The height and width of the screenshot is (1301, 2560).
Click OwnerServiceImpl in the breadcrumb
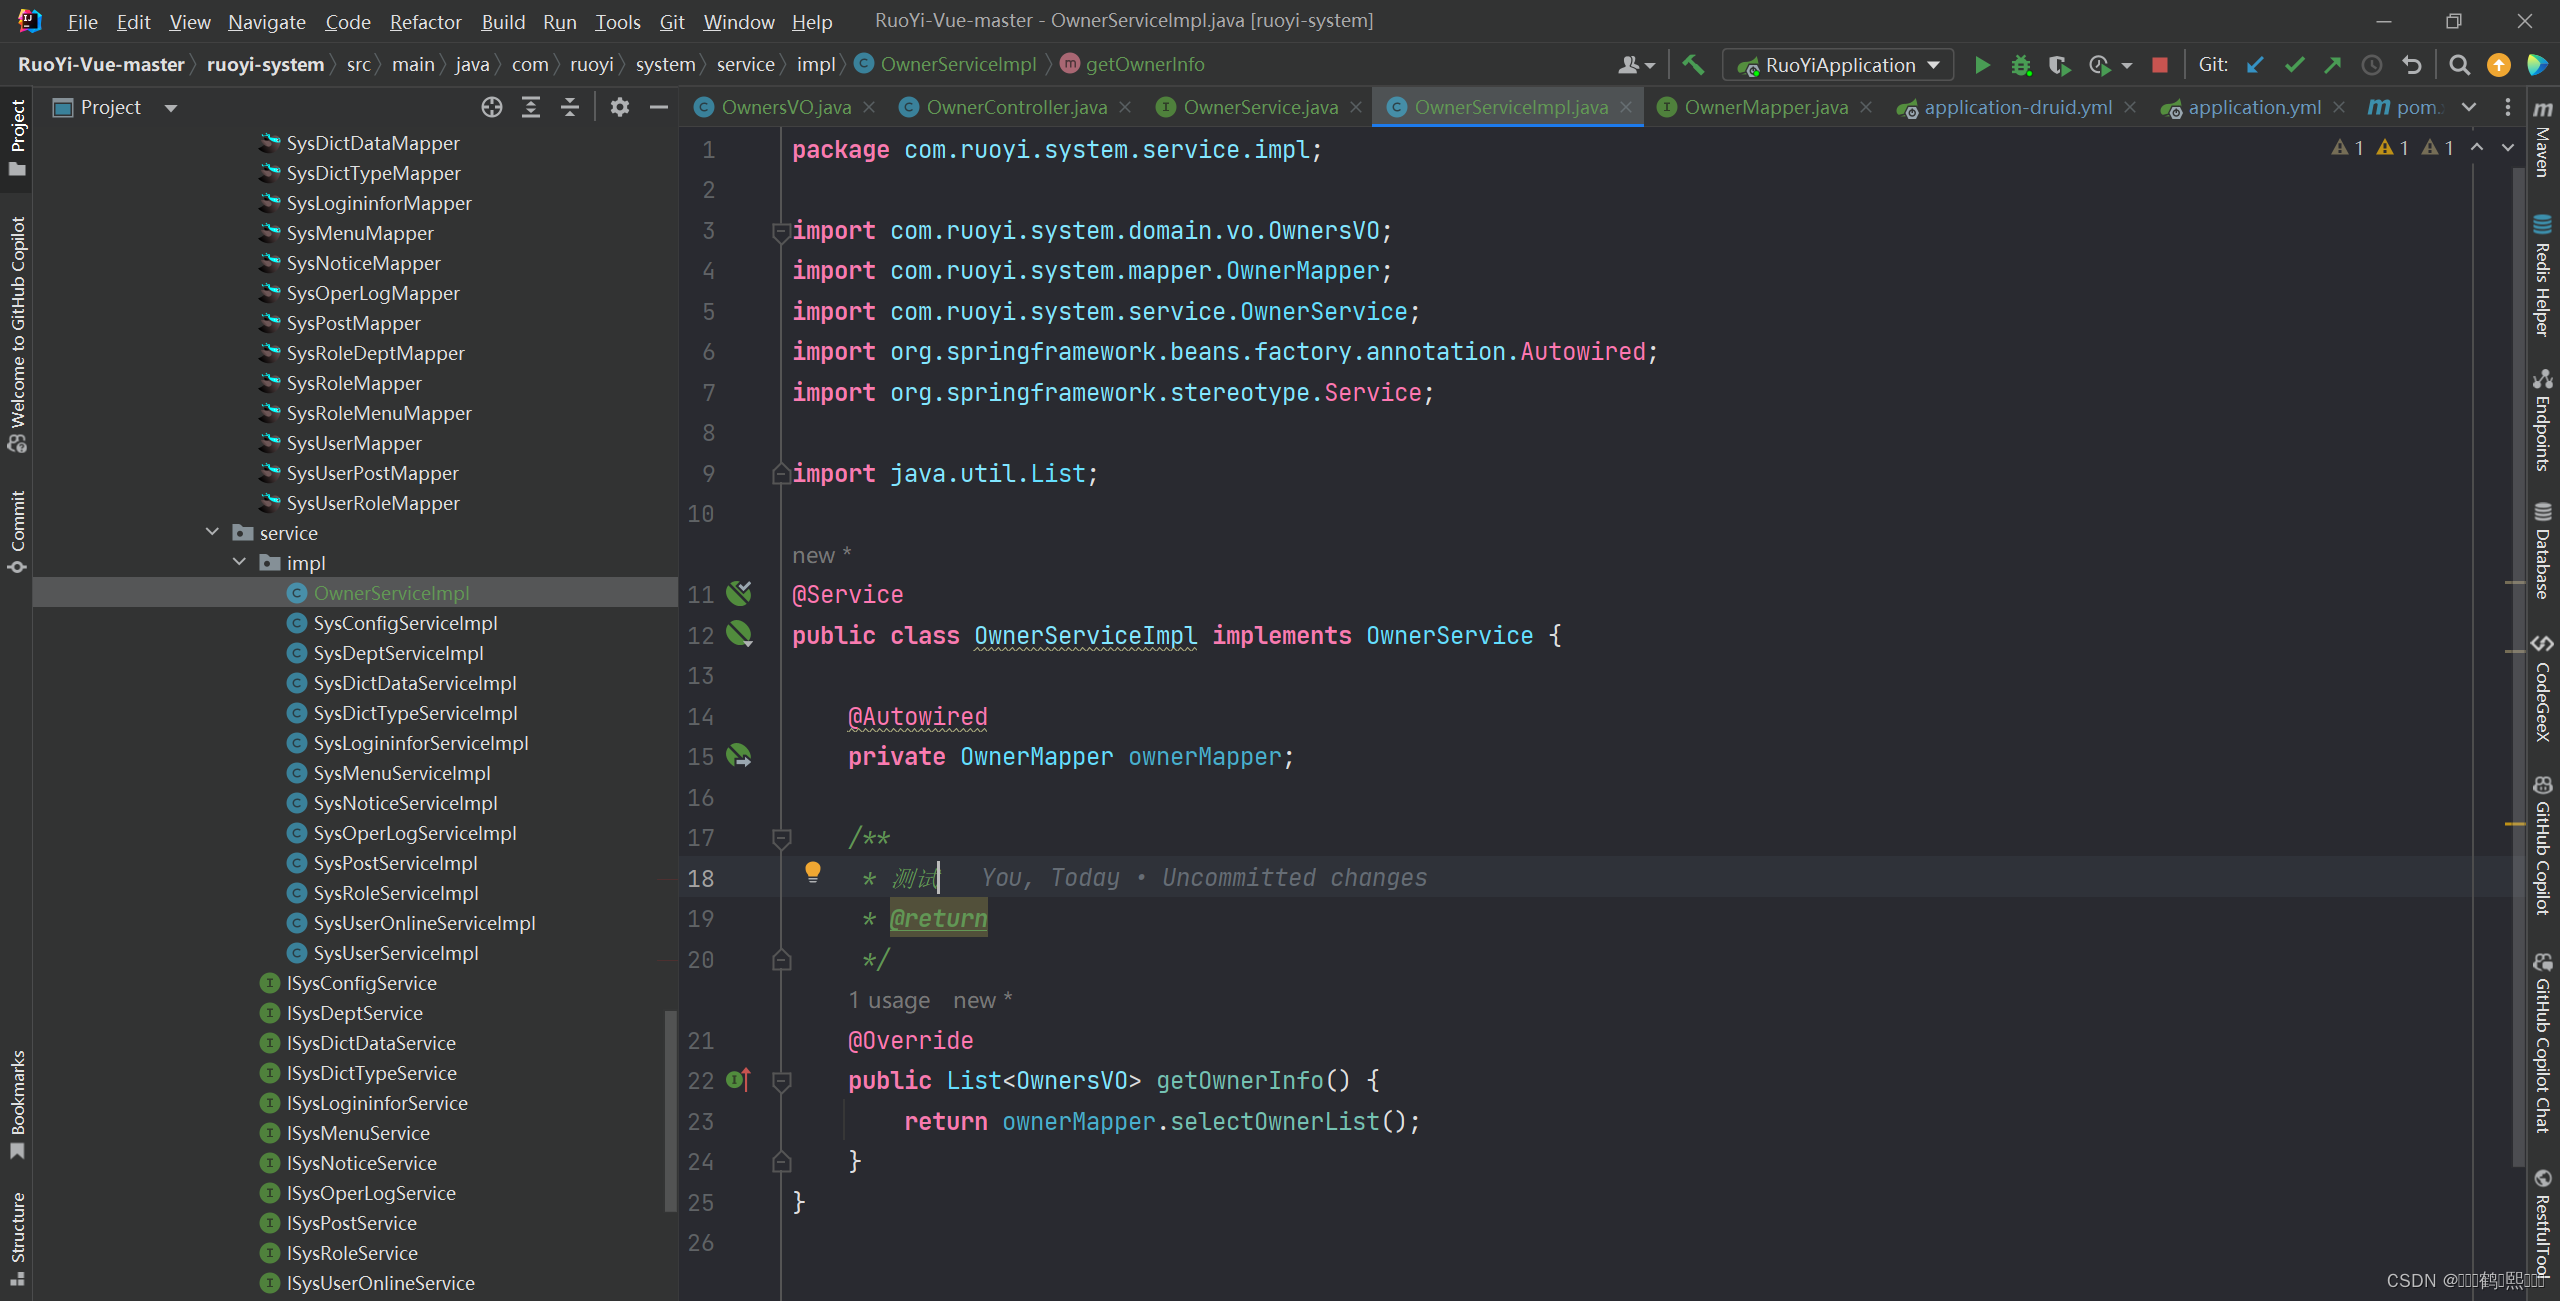click(957, 64)
